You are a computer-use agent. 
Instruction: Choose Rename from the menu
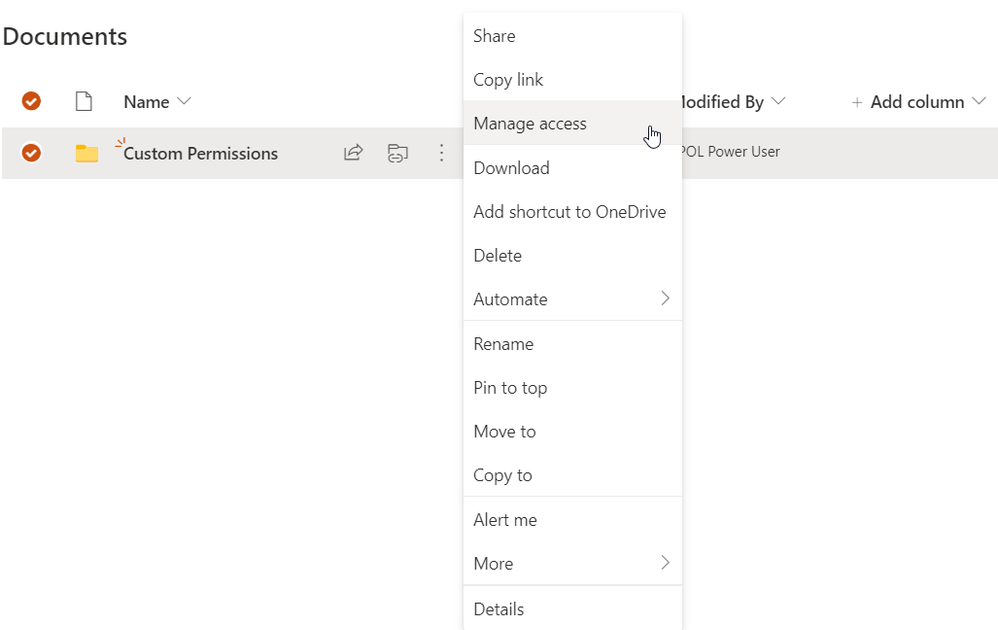point(503,344)
